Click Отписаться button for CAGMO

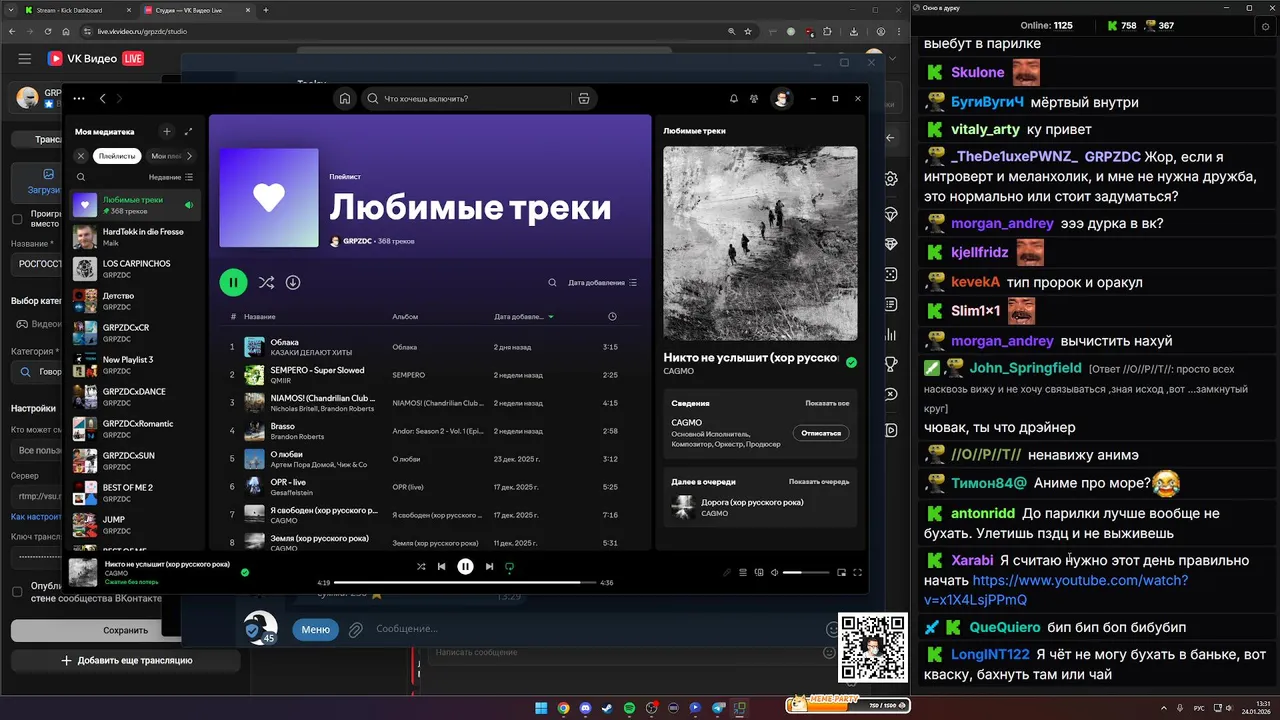click(821, 433)
